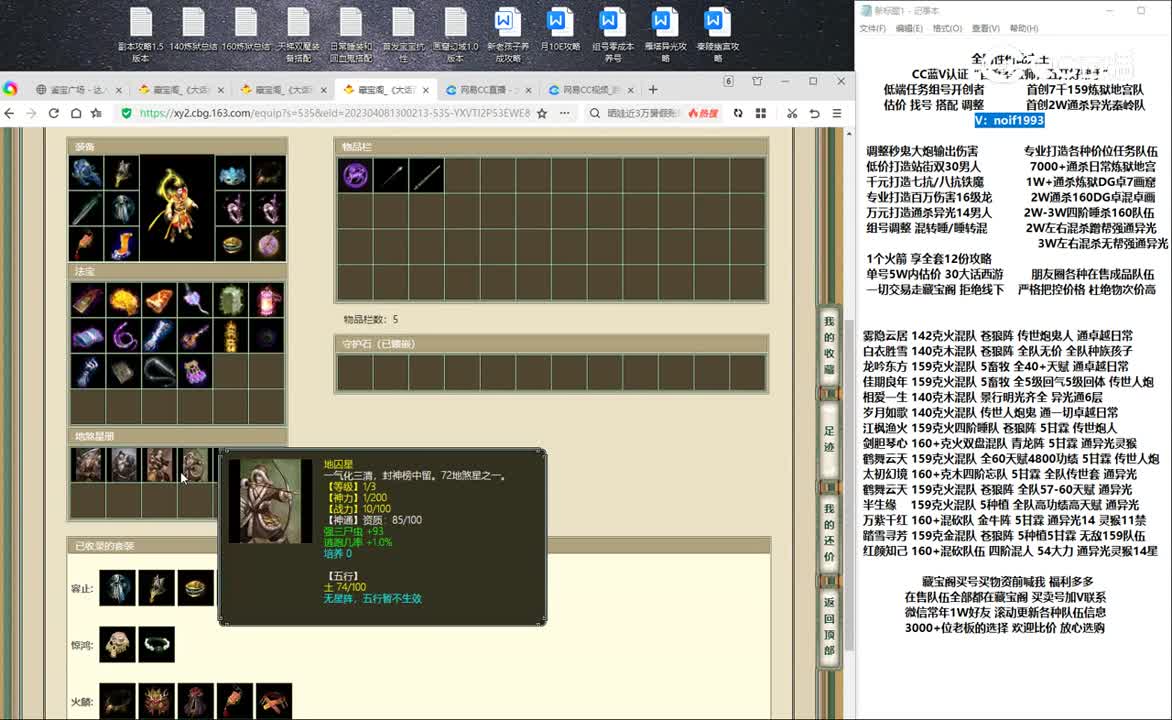The height and width of the screenshot is (720, 1172).
Task: Close the active 藏宝阁 tab
Action: (x=426, y=90)
